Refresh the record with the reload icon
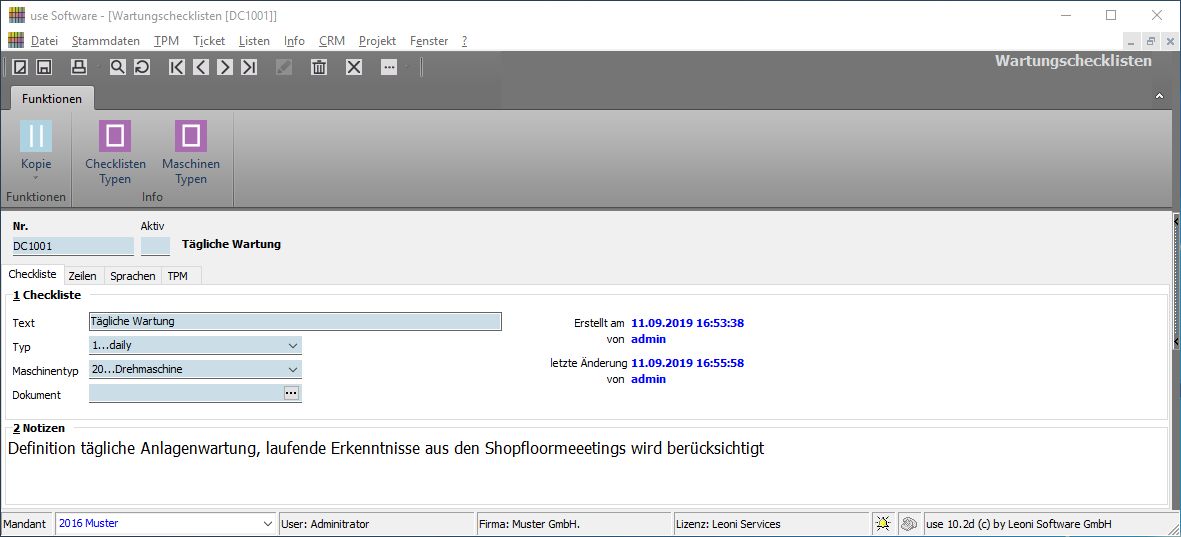Image resolution: width=1181 pixels, height=537 pixels. point(142,67)
